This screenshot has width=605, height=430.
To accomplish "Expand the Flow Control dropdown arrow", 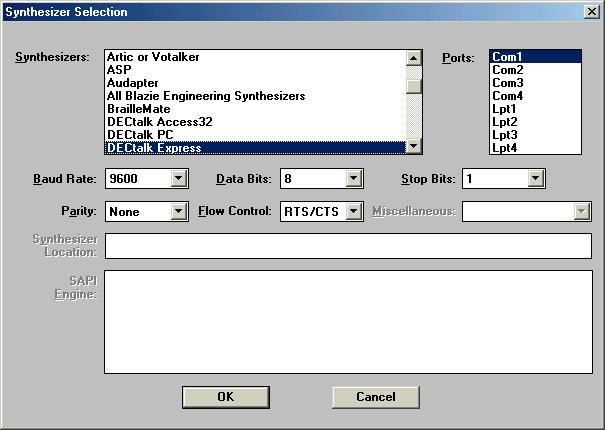I will pos(353,211).
